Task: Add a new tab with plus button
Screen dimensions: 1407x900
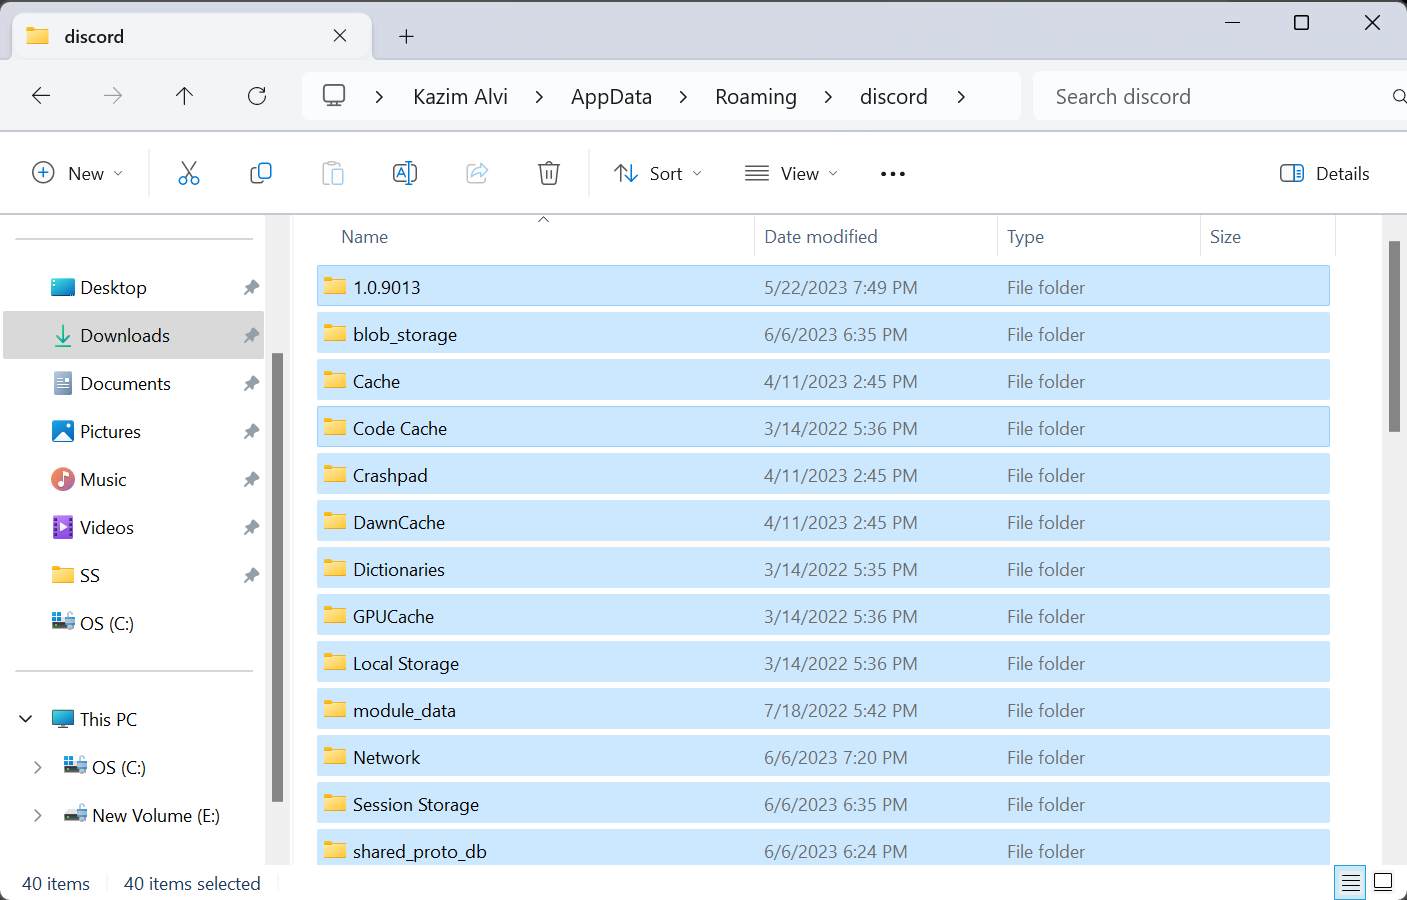Action: pos(406,37)
